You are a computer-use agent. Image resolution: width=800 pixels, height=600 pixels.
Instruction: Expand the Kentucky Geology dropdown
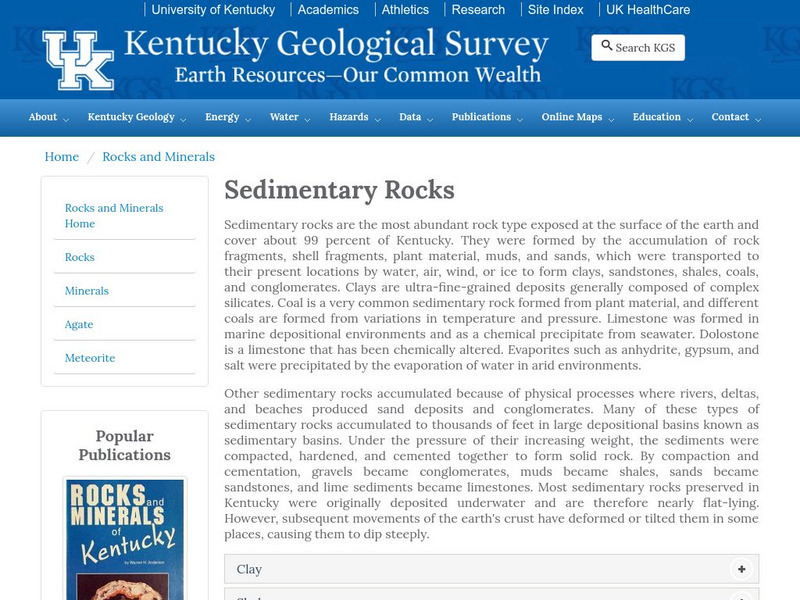point(137,117)
